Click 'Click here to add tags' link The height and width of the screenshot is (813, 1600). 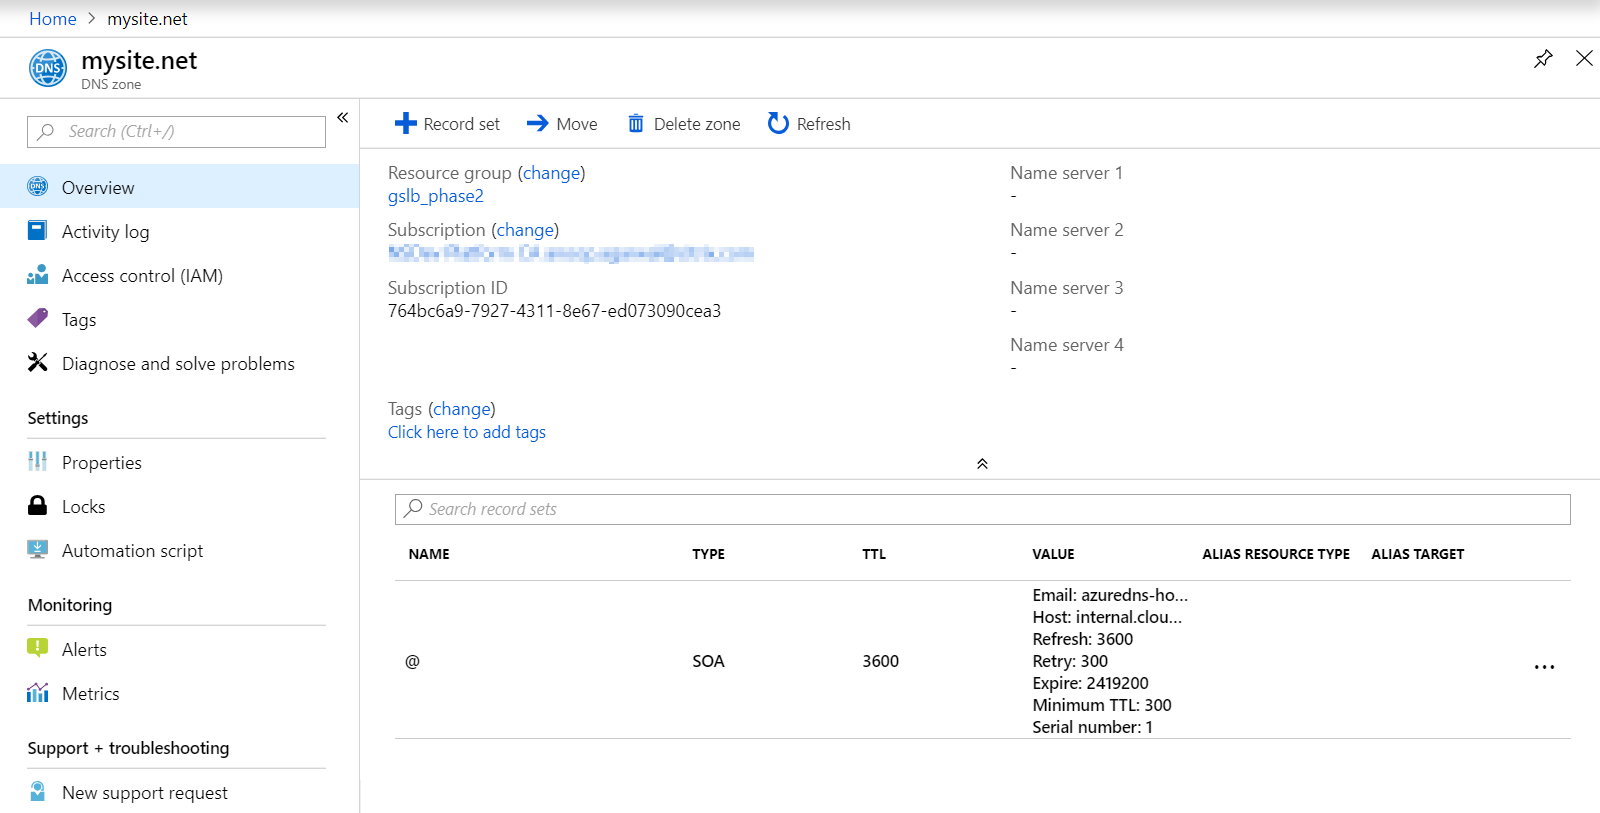[467, 432]
